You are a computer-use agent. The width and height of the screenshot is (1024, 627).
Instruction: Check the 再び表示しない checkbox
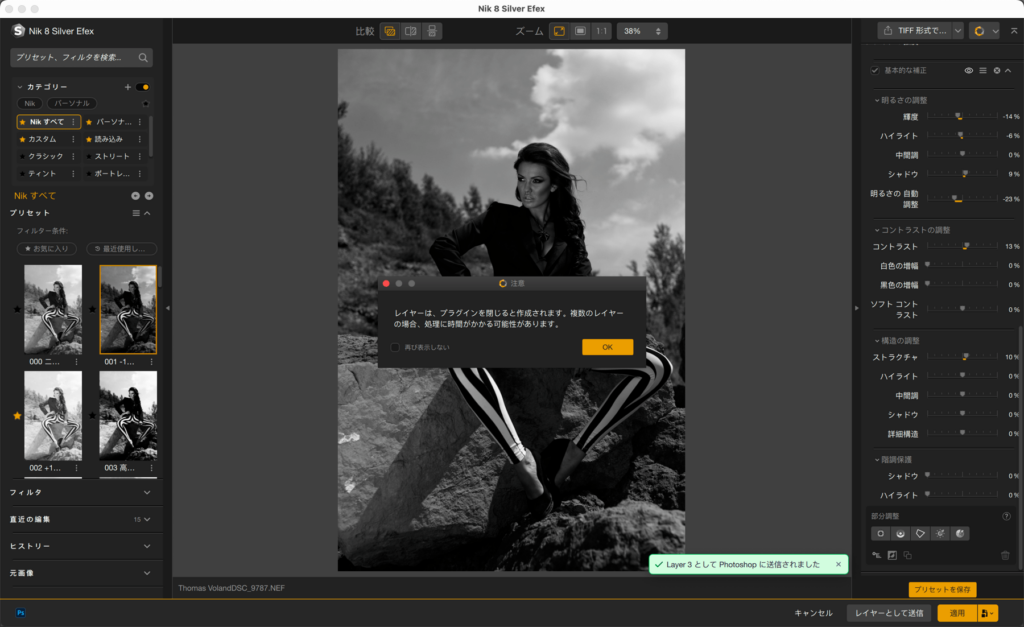click(395, 347)
